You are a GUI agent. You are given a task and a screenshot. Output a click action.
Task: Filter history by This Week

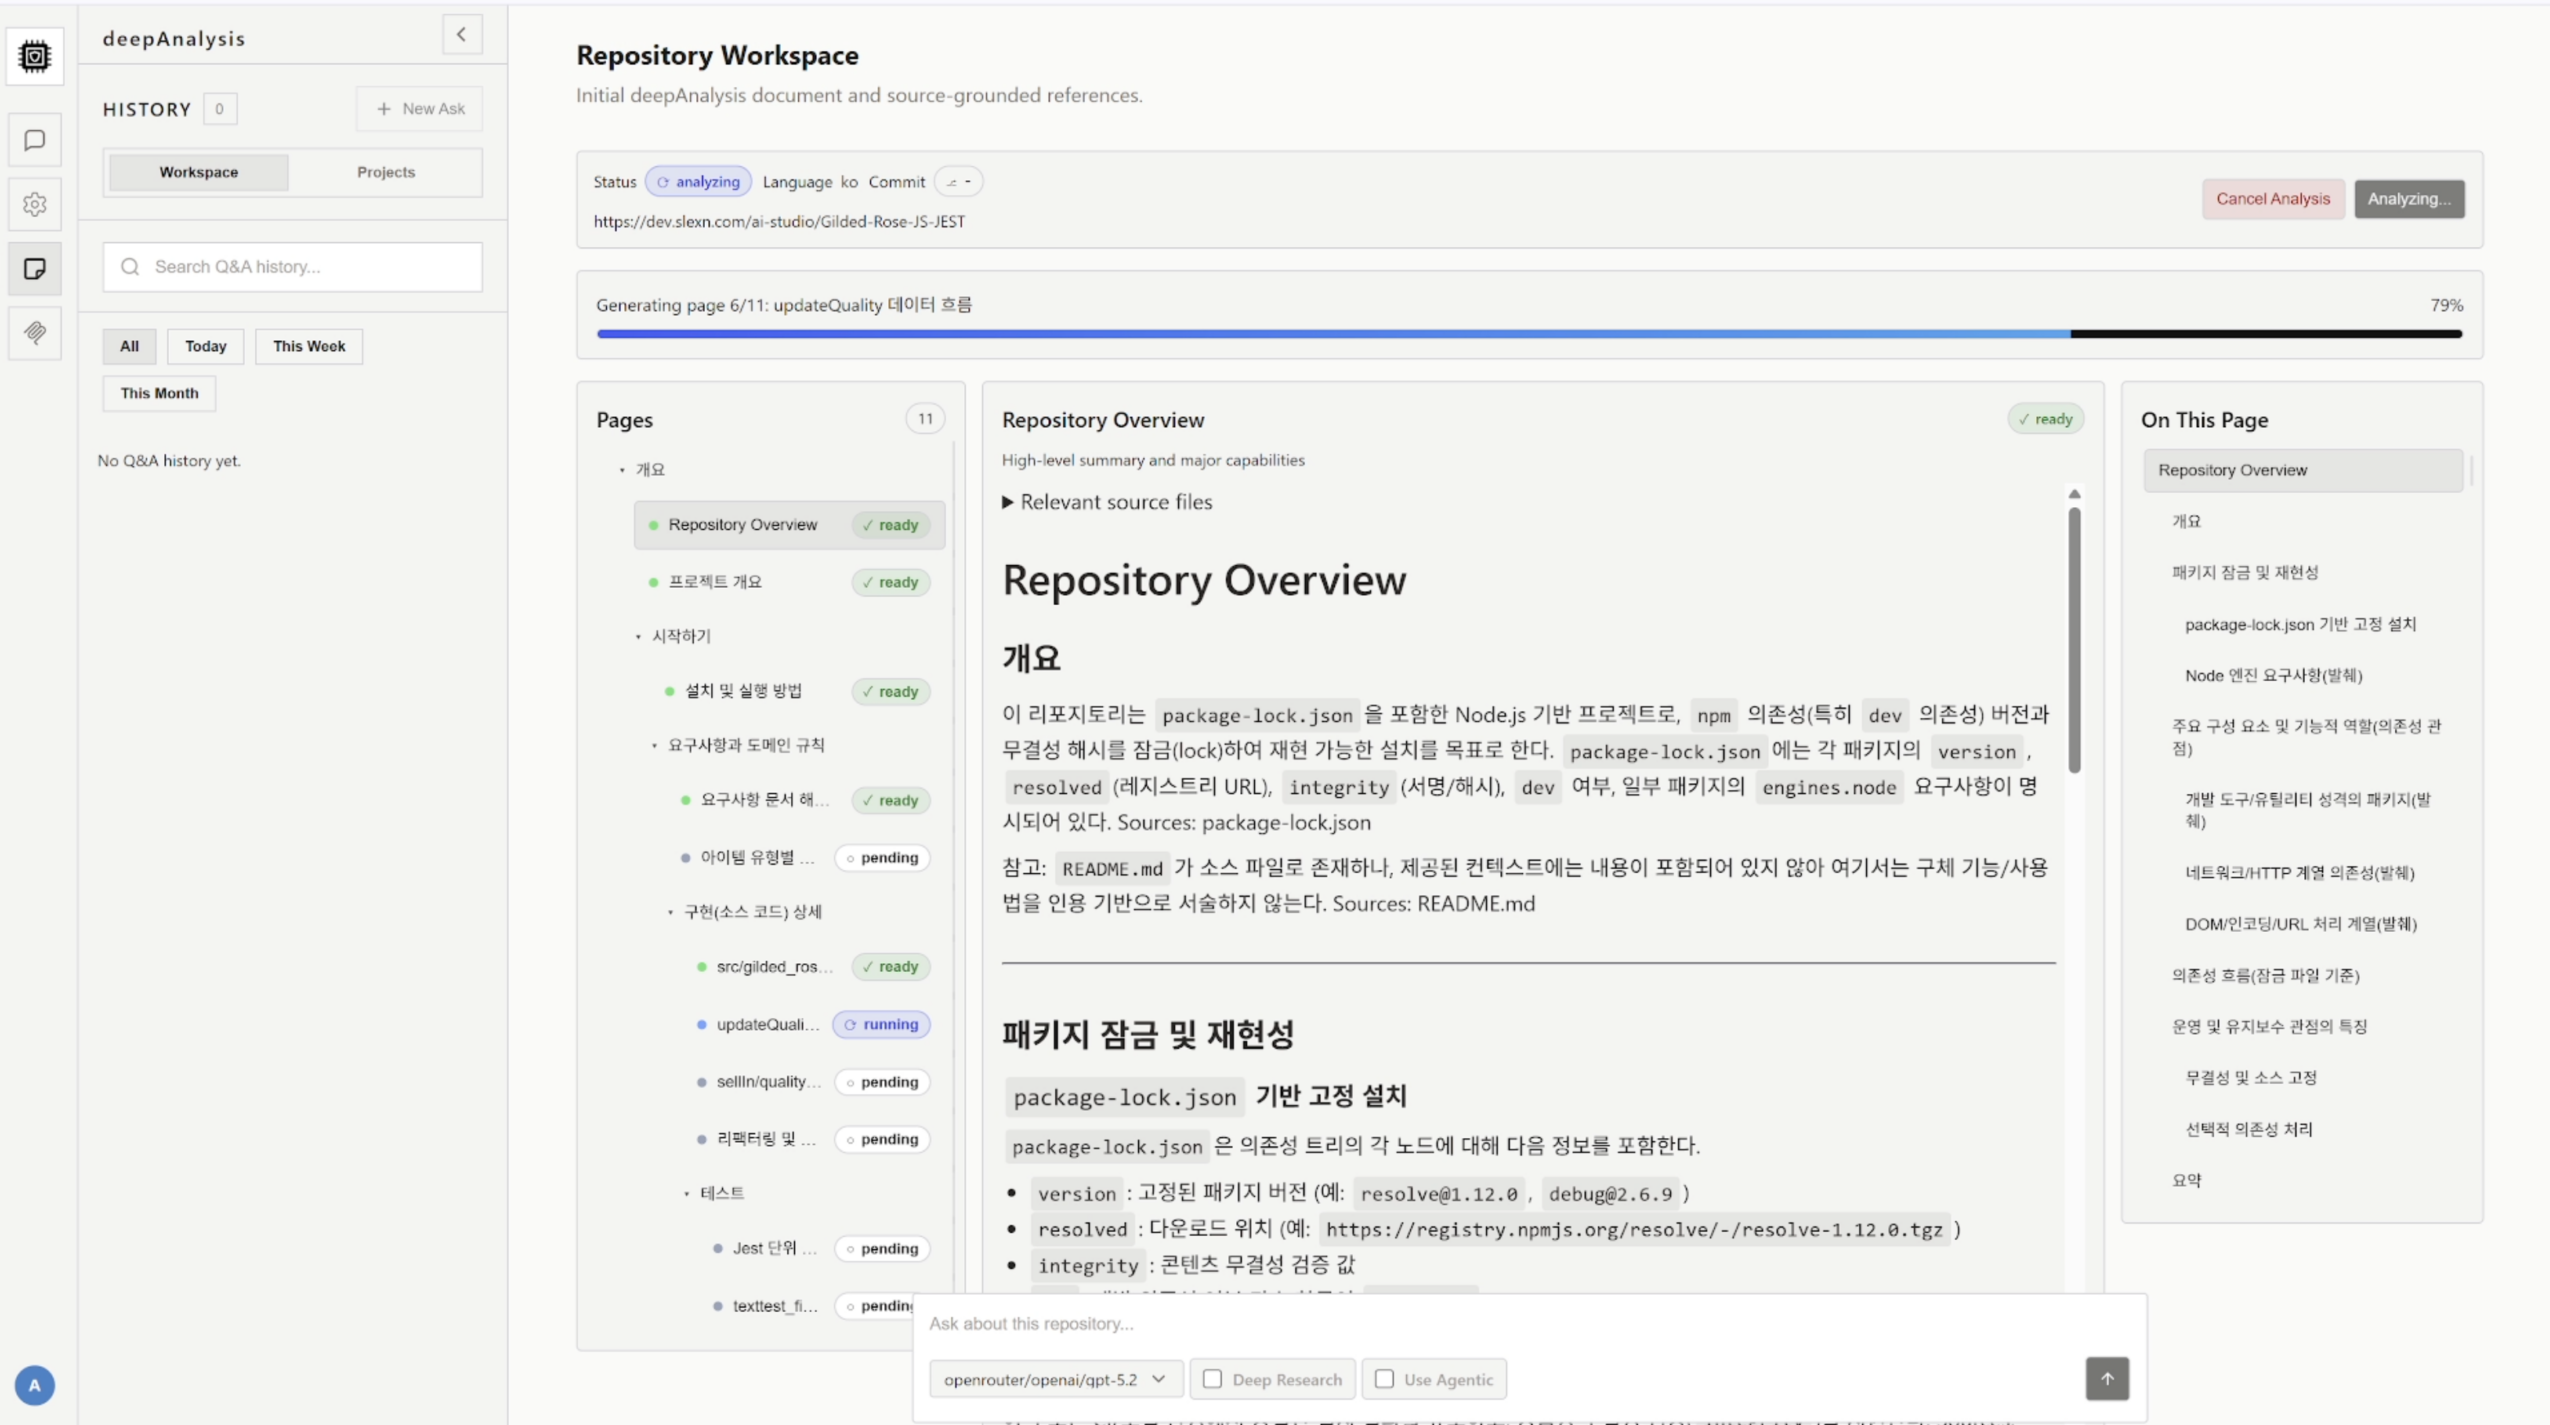tap(308, 346)
